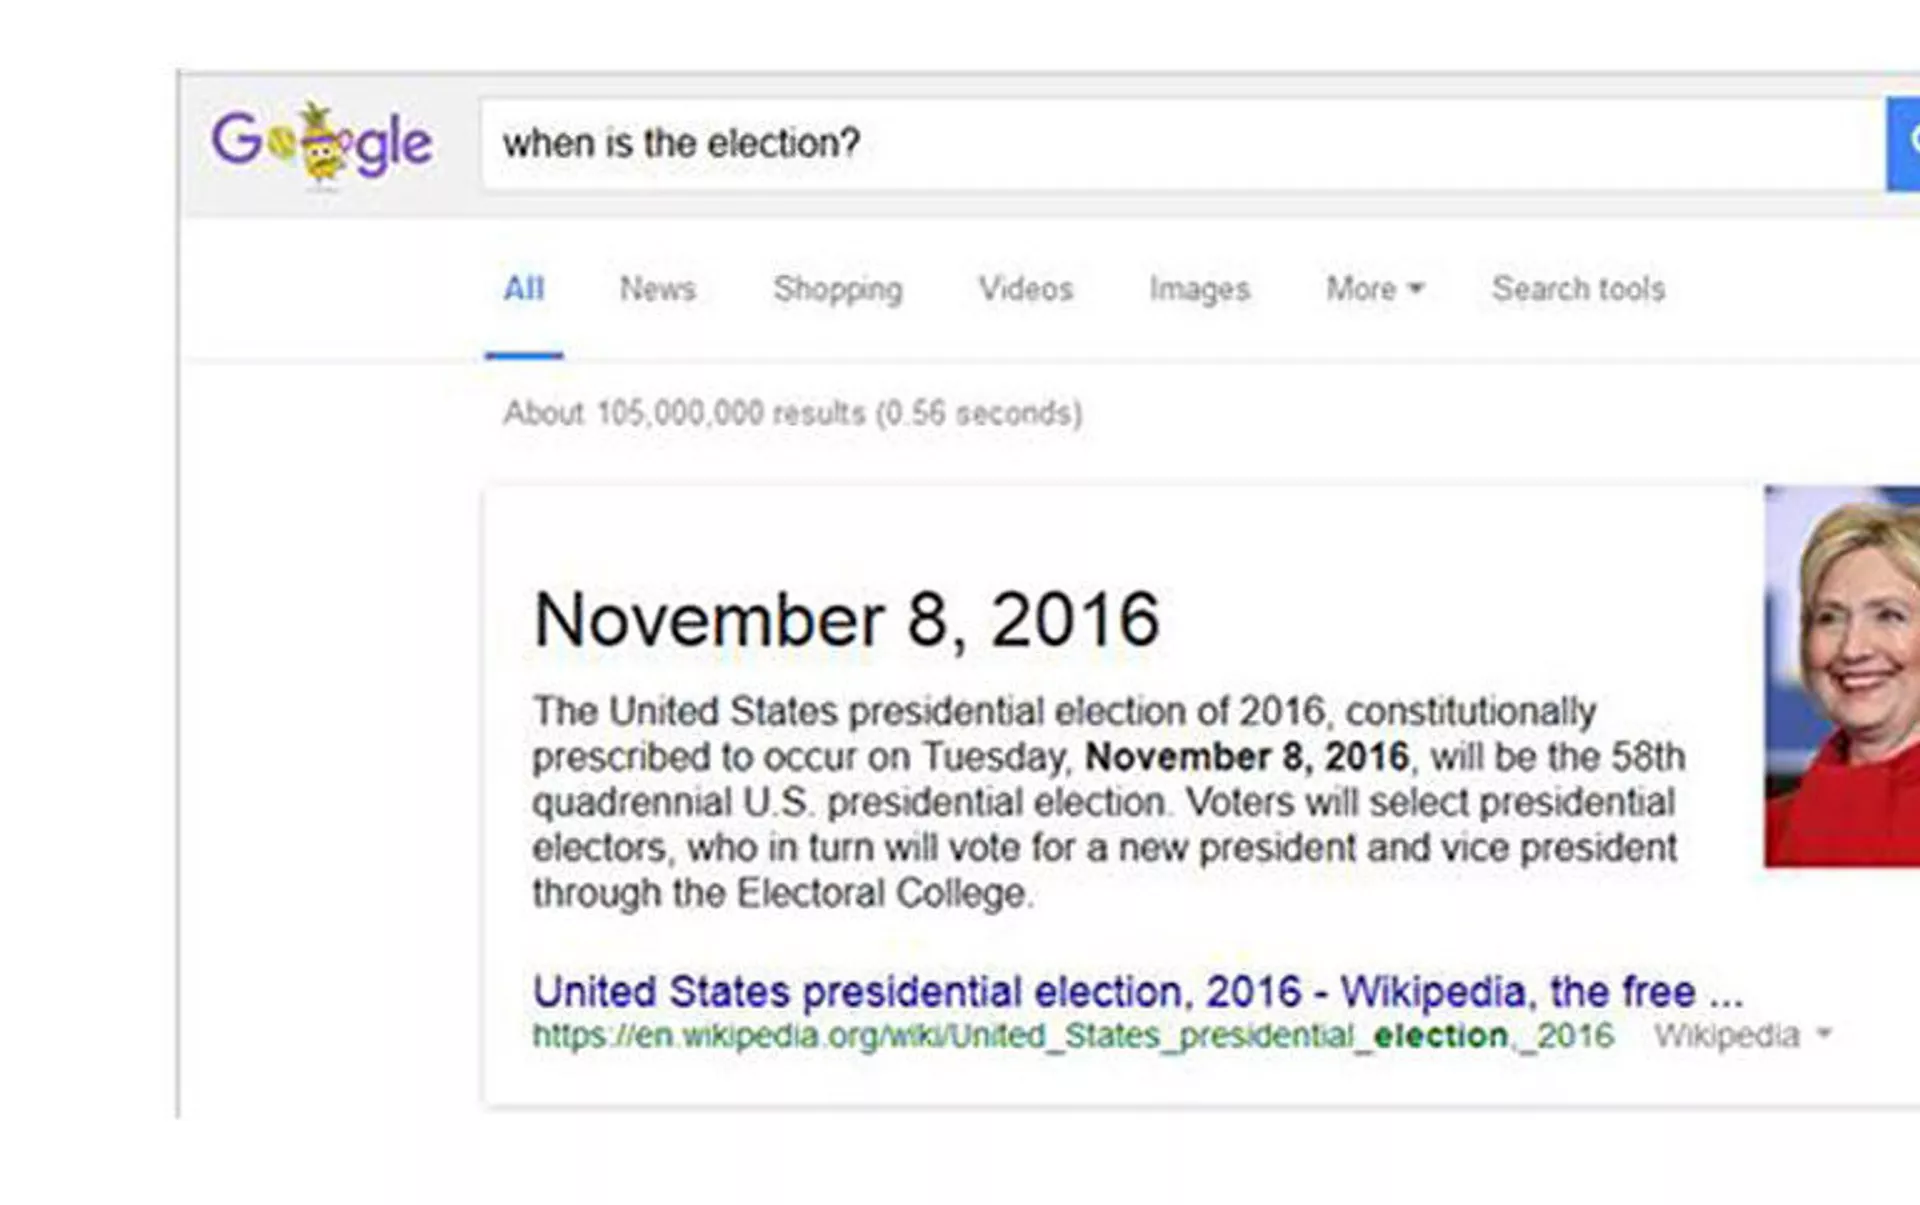Screen dimensions: 1920x1205
Task: Click the blue search button
Action: (1903, 144)
